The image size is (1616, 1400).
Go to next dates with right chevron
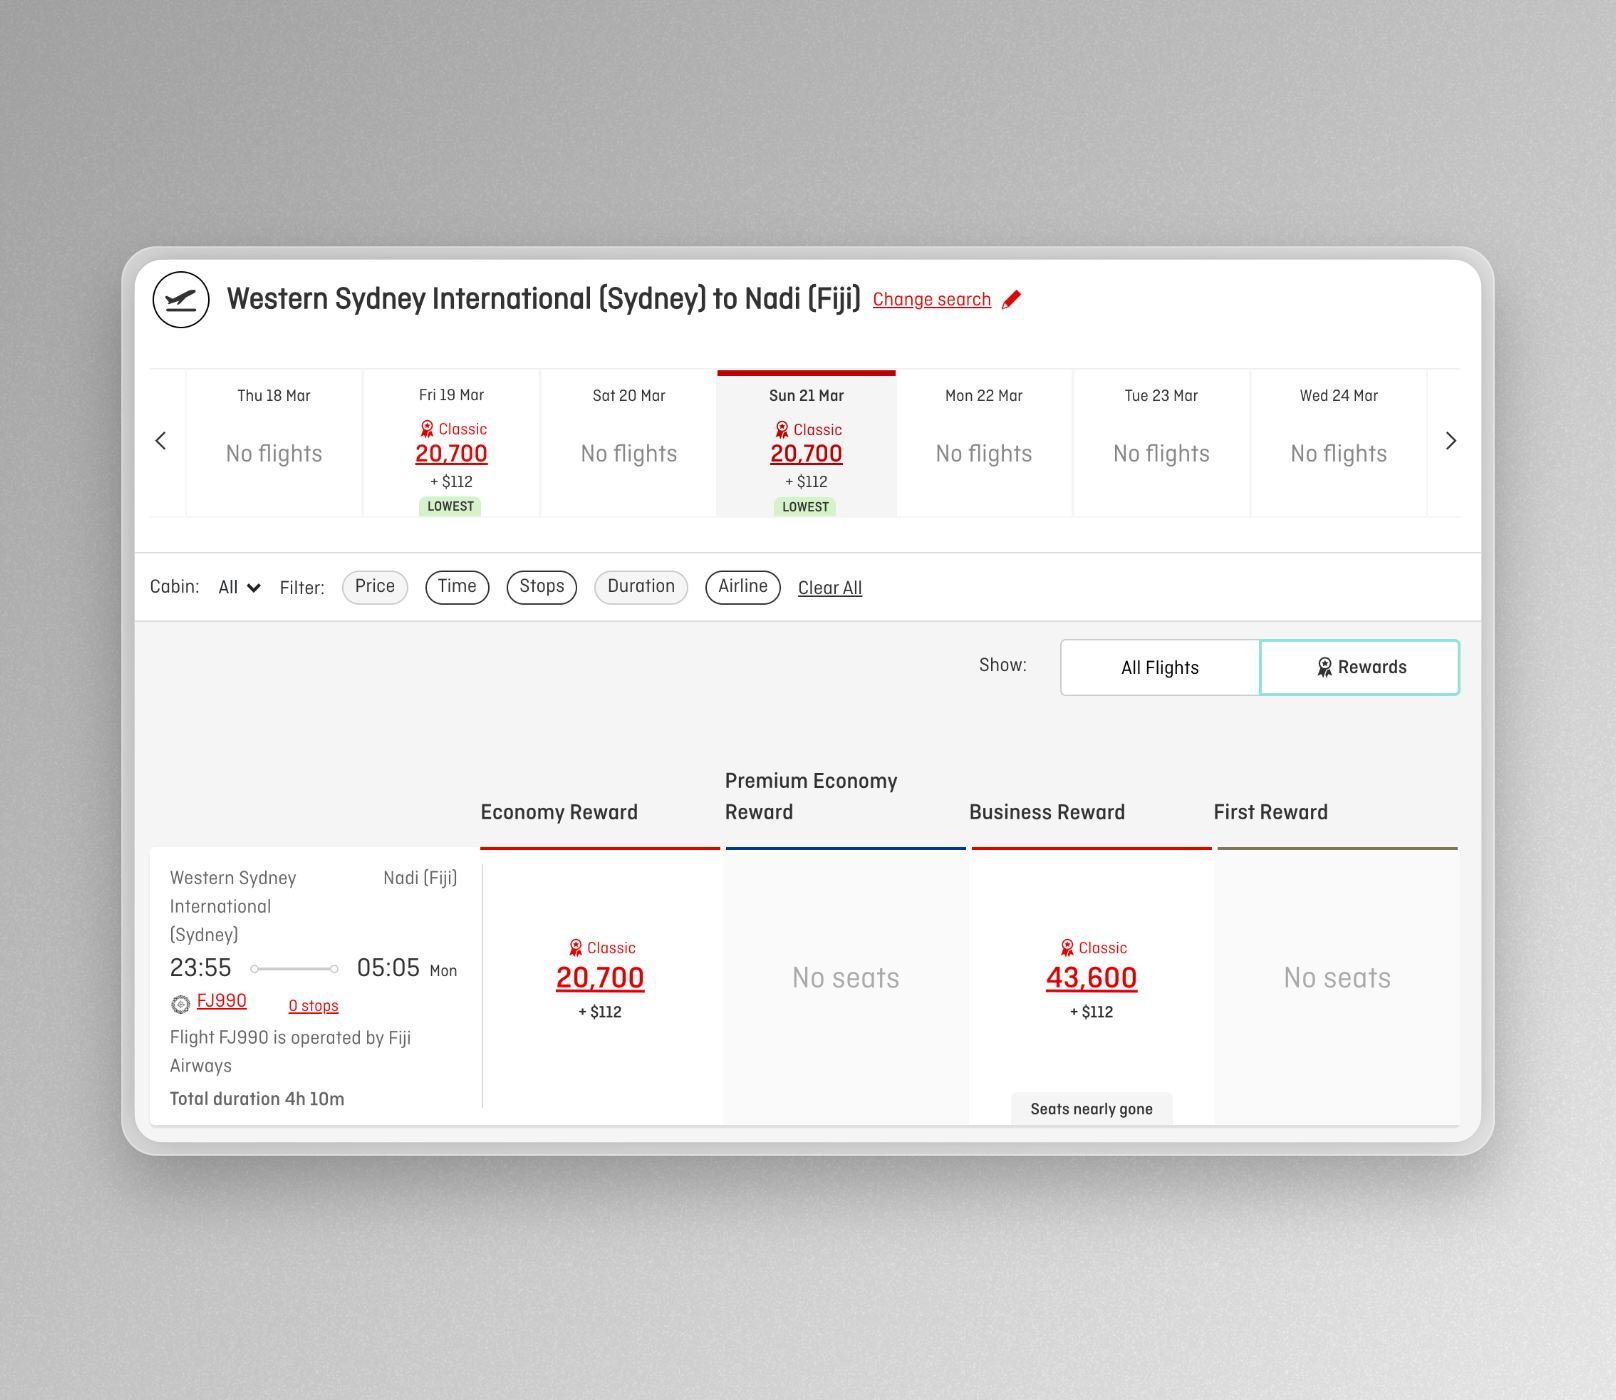point(1451,441)
